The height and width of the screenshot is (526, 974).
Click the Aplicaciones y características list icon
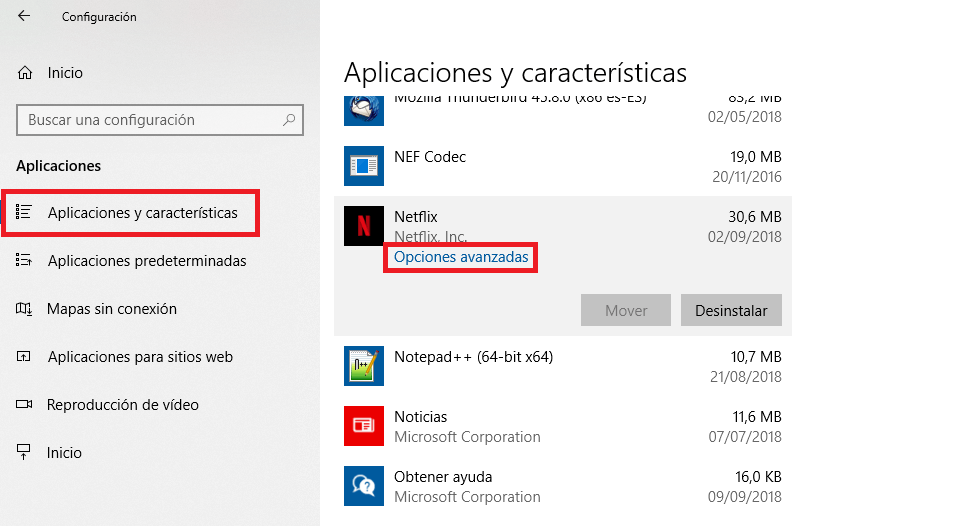(24, 212)
